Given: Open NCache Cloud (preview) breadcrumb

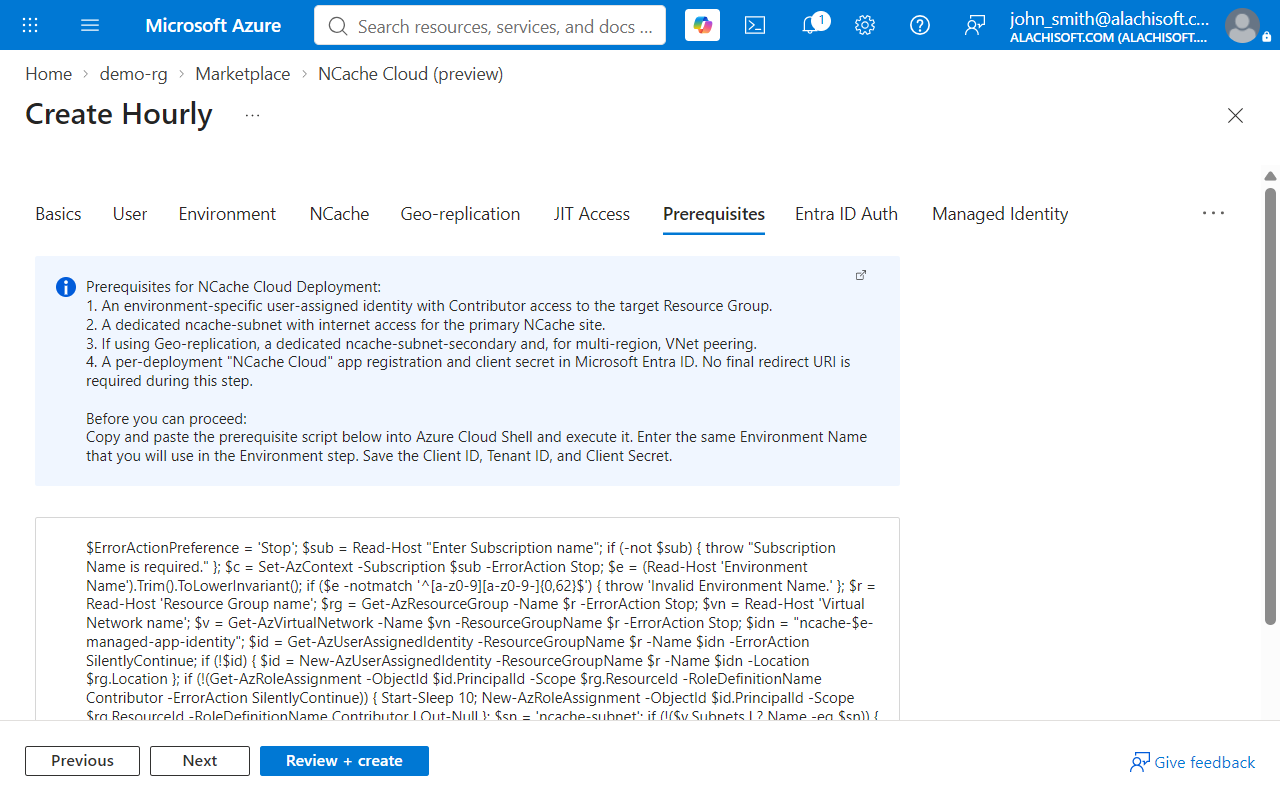Looking at the screenshot, I should point(411,74).
